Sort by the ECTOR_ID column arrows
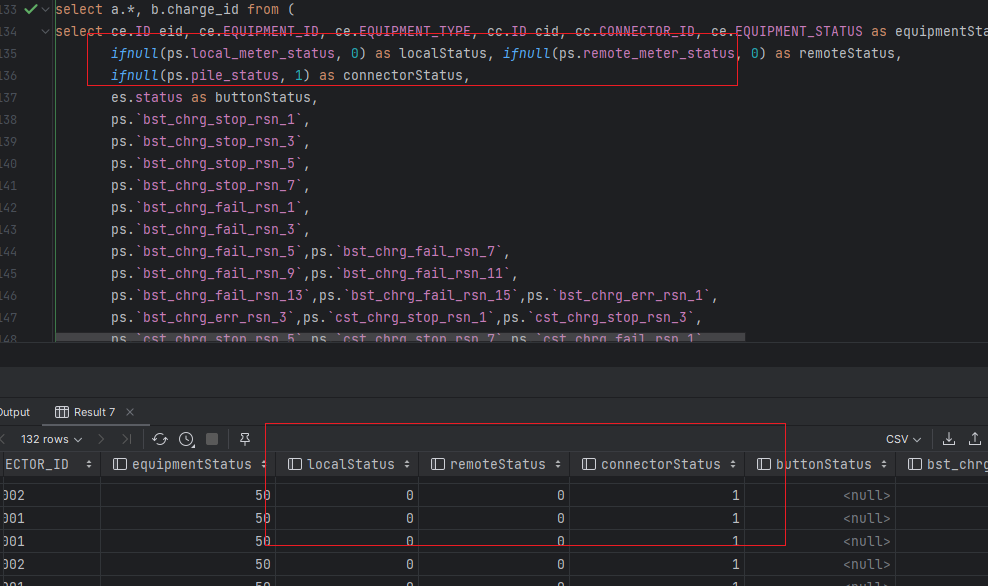Screen dimensions: 988x586 tap(89, 464)
